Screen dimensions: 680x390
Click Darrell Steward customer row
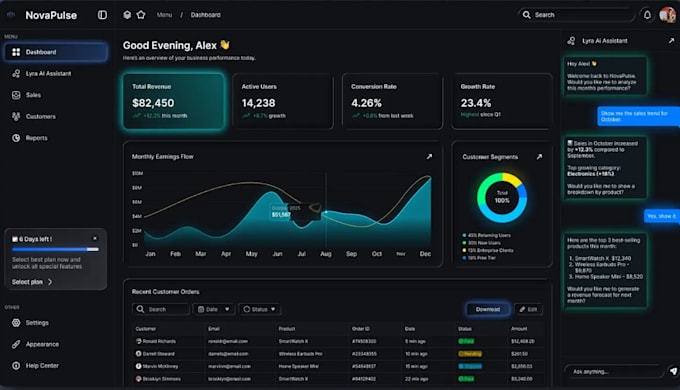tap(338, 354)
